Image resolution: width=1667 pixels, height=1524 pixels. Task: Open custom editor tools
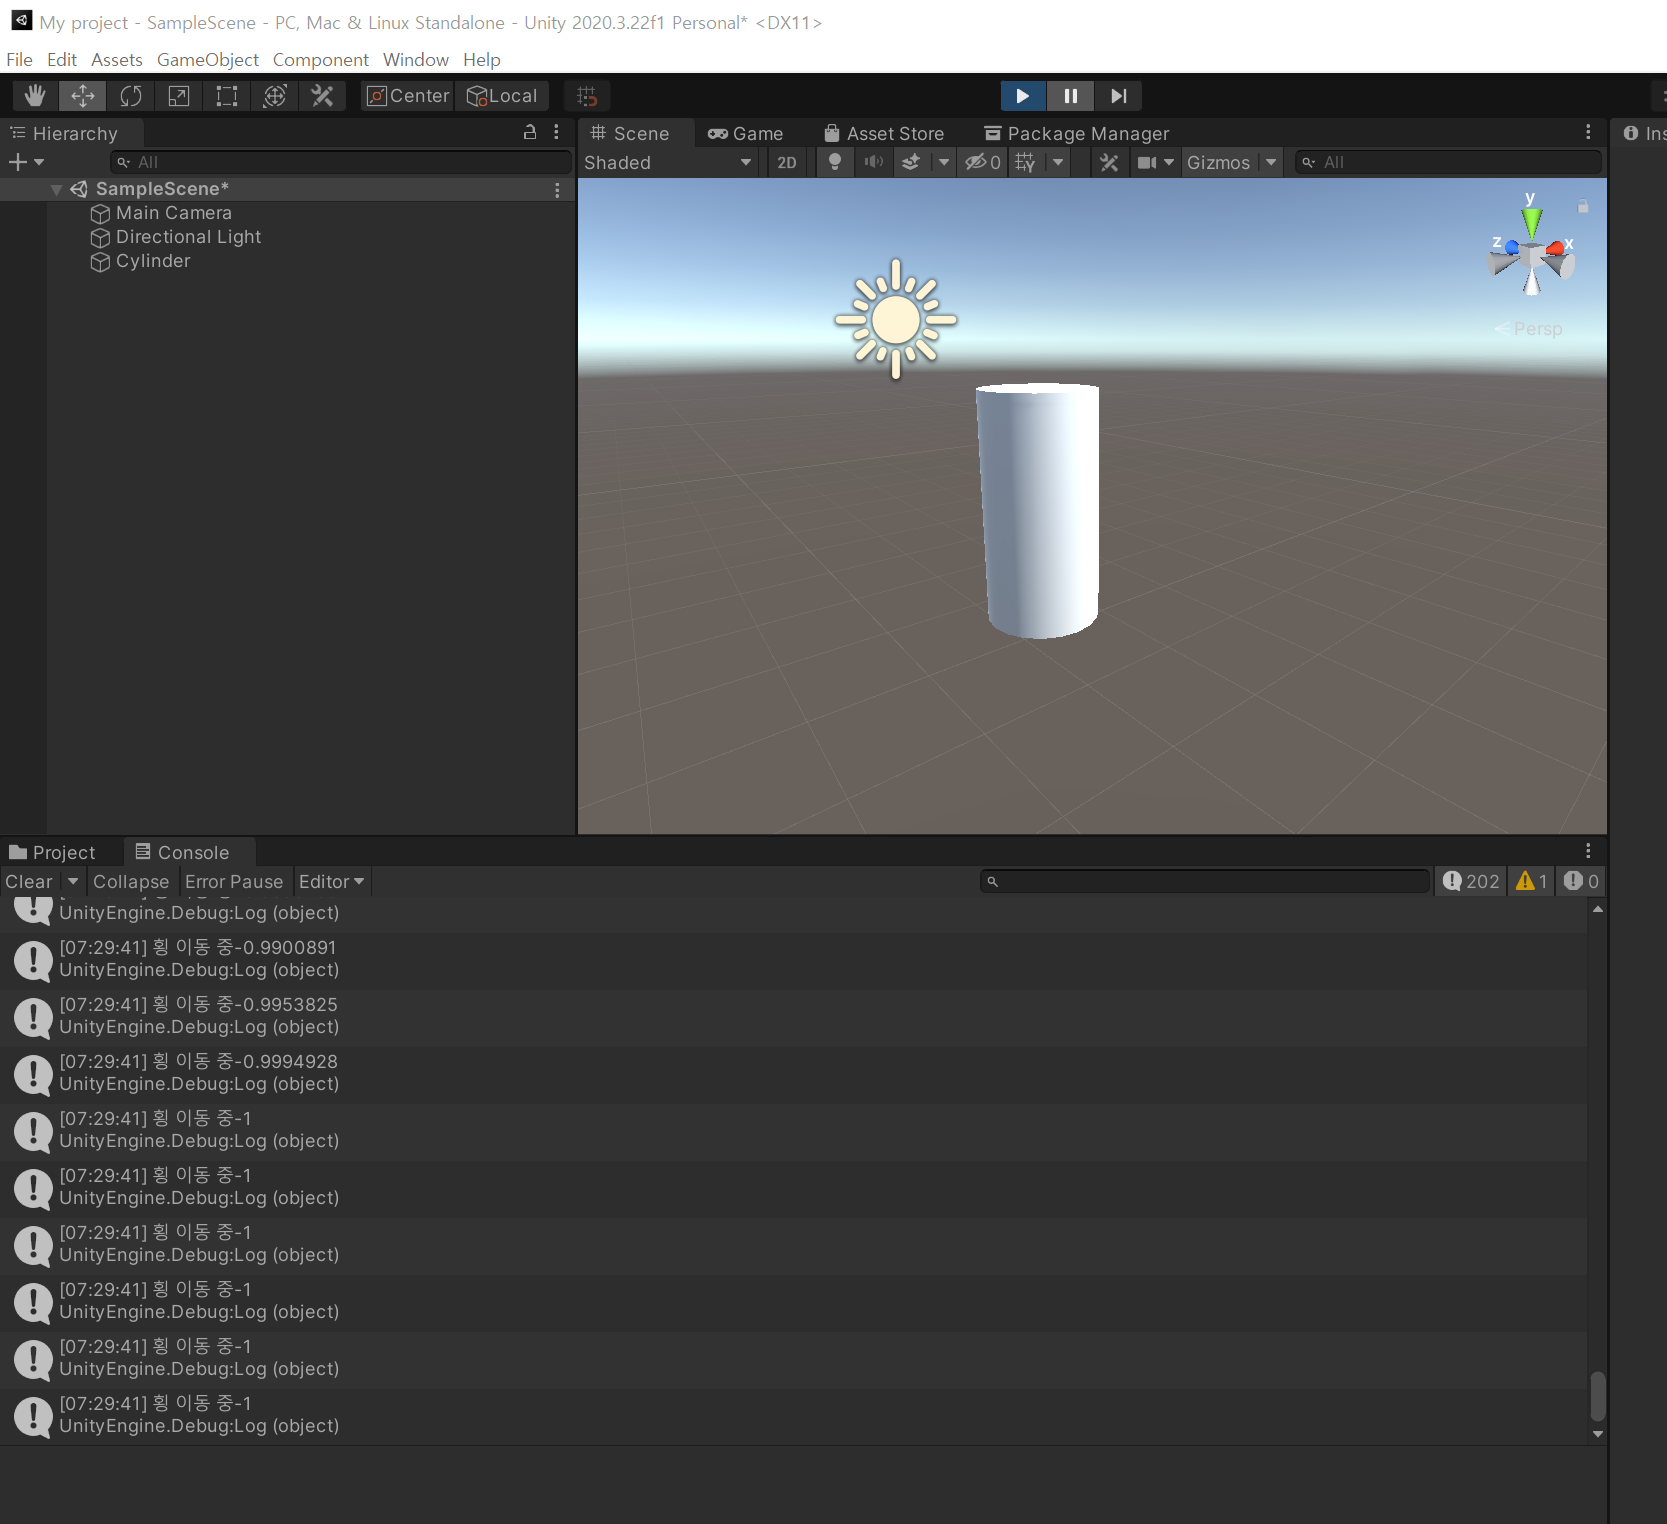pos(322,96)
